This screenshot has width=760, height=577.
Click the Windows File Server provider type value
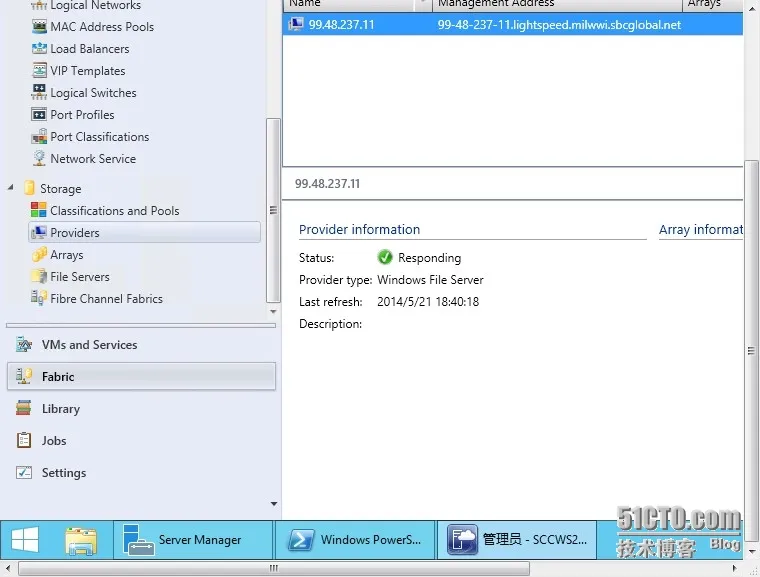click(x=430, y=280)
